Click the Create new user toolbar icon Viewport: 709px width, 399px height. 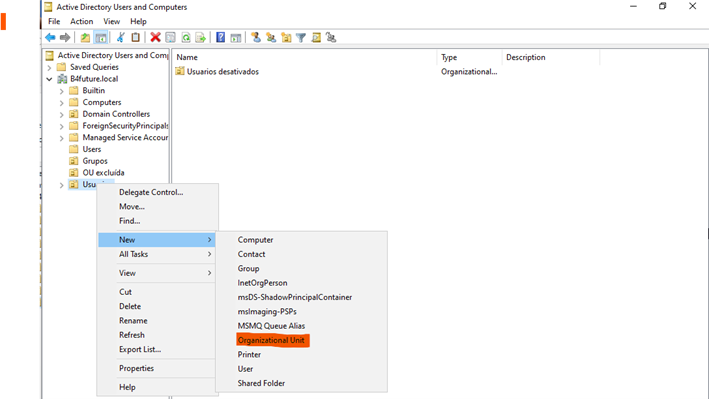pyautogui.click(x=256, y=38)
